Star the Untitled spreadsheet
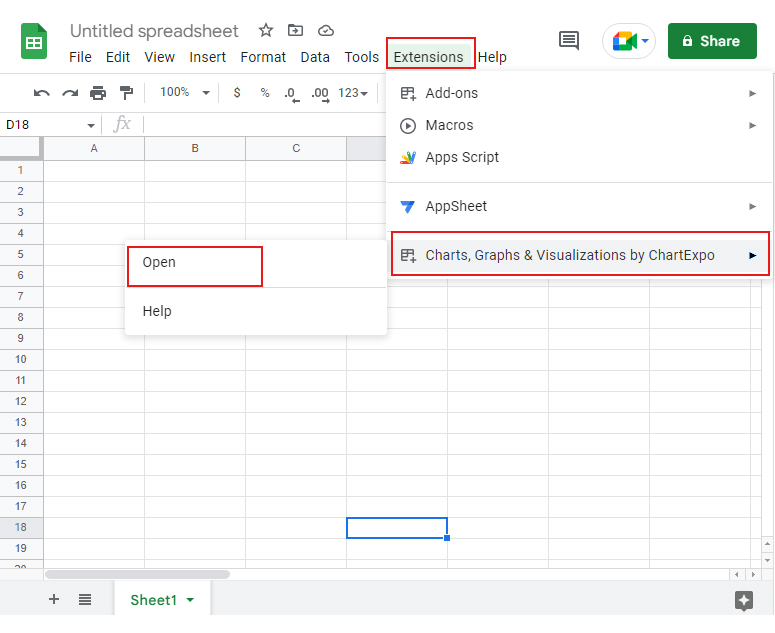Image resolution: width=775 pixels, height=633 pixels. [x=266, y=31]
